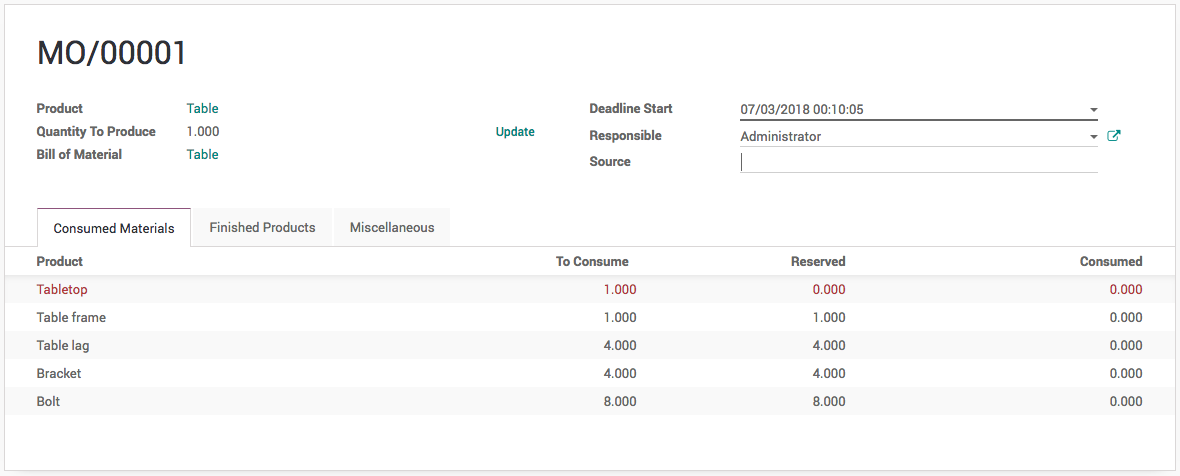The image size is (1180, 476).
Task: Click the Administrator responsible field
Action: (910, 136)
